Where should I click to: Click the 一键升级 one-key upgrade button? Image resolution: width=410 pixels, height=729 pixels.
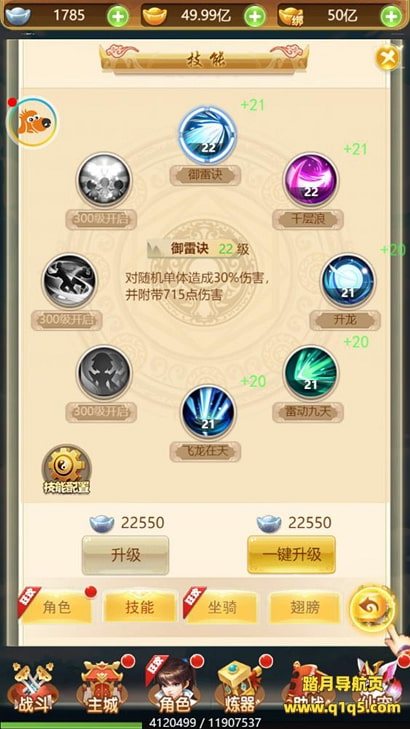point(291,555)
